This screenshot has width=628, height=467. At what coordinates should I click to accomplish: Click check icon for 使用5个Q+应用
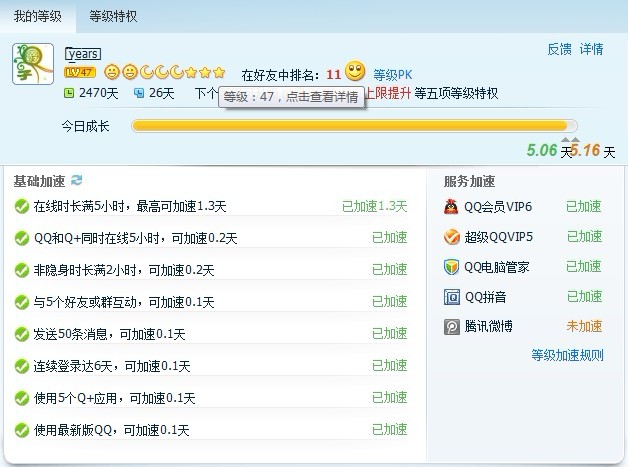click(x=22, y=399)
